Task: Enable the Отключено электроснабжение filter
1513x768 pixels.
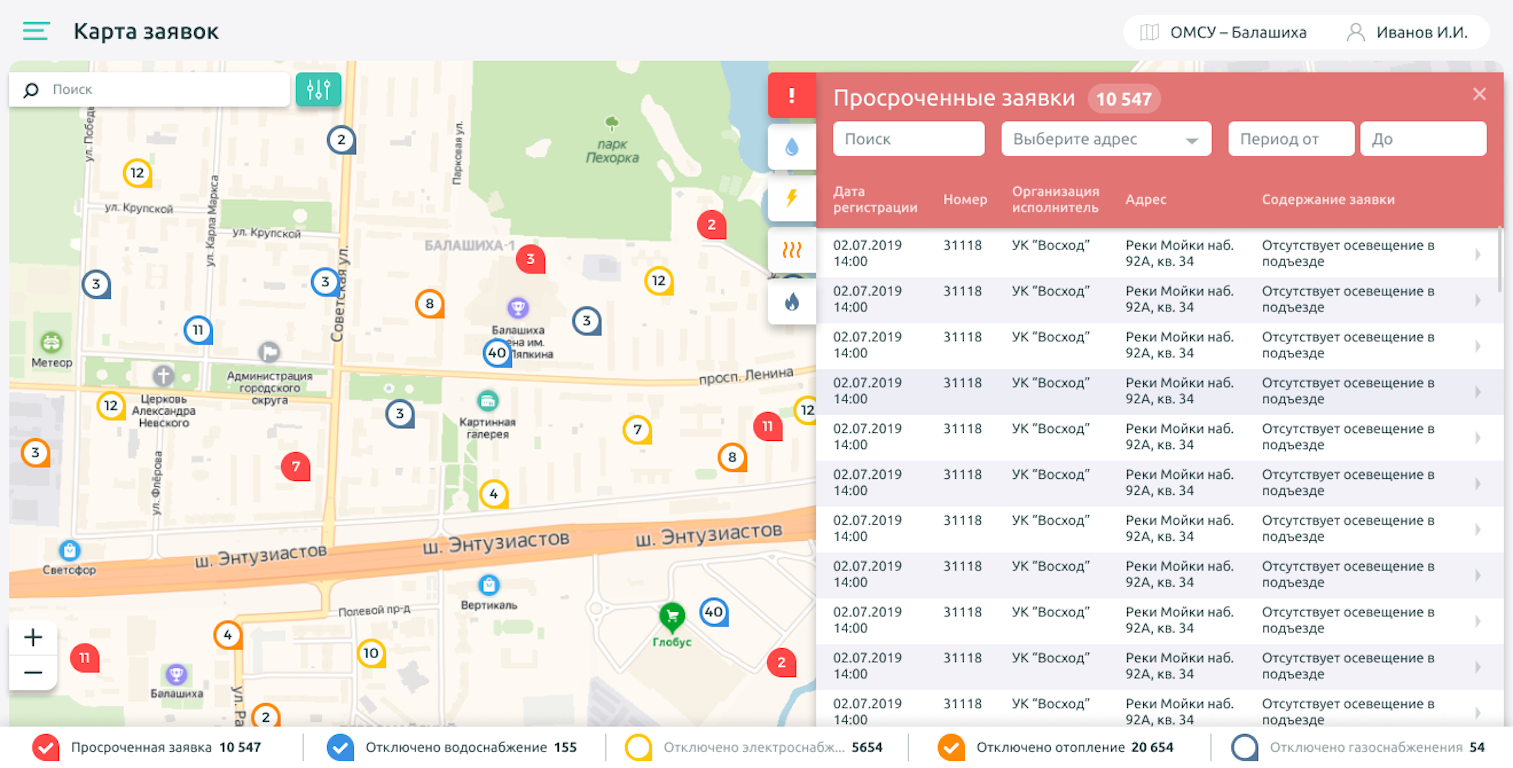Action: click(638, 747)
